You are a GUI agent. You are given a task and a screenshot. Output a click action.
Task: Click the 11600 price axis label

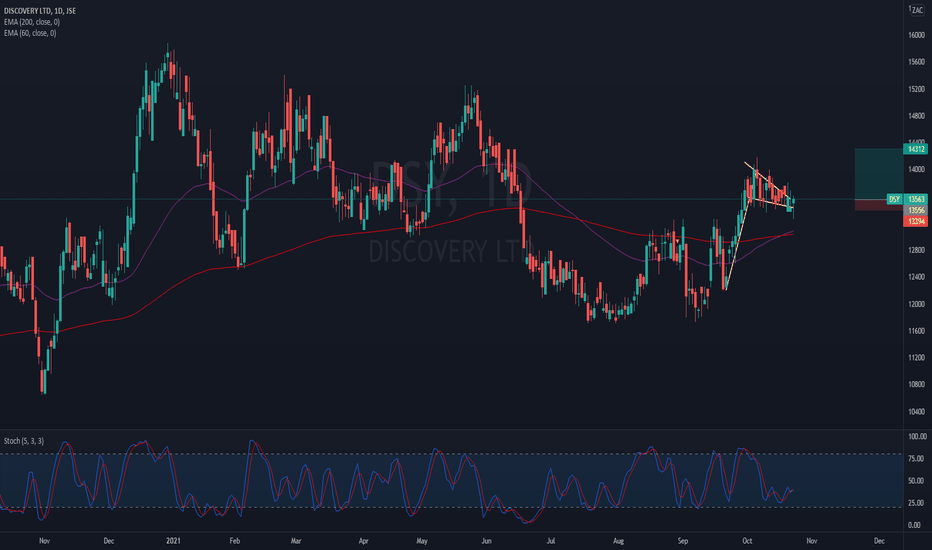click(917, 331)
